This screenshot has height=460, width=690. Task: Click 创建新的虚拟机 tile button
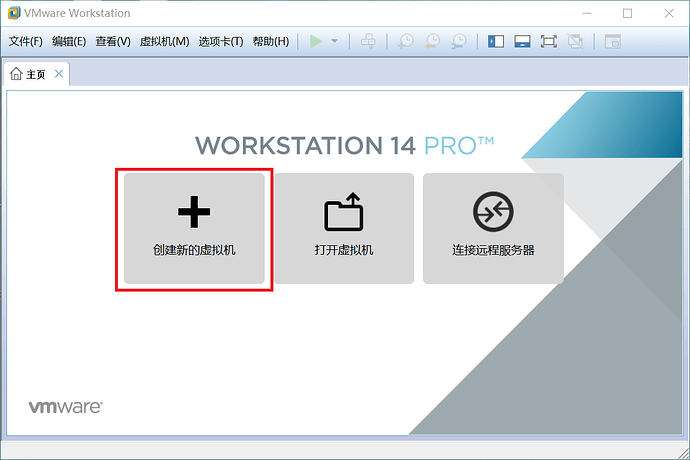194,228
